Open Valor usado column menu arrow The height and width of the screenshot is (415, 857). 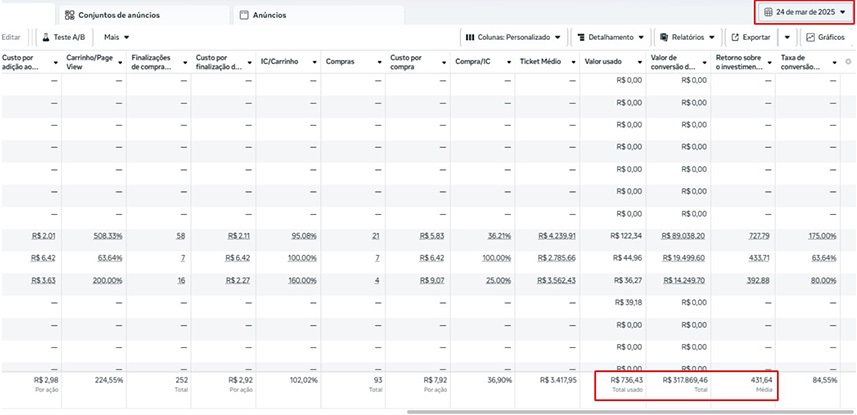638,62
